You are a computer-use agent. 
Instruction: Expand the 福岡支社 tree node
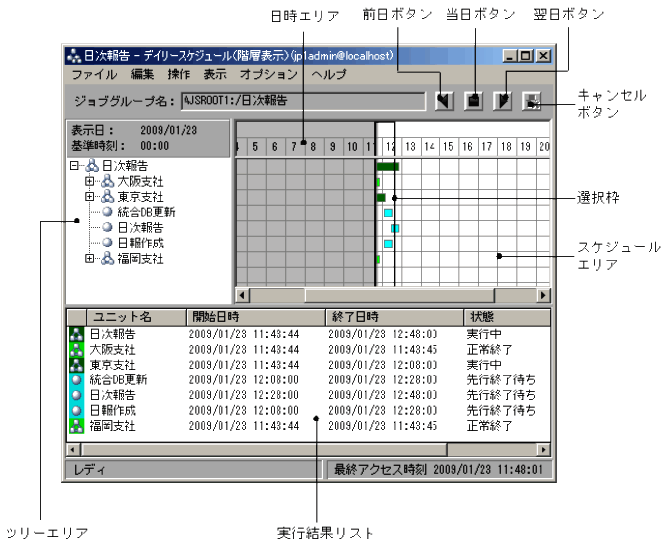(x=89, y=258)
